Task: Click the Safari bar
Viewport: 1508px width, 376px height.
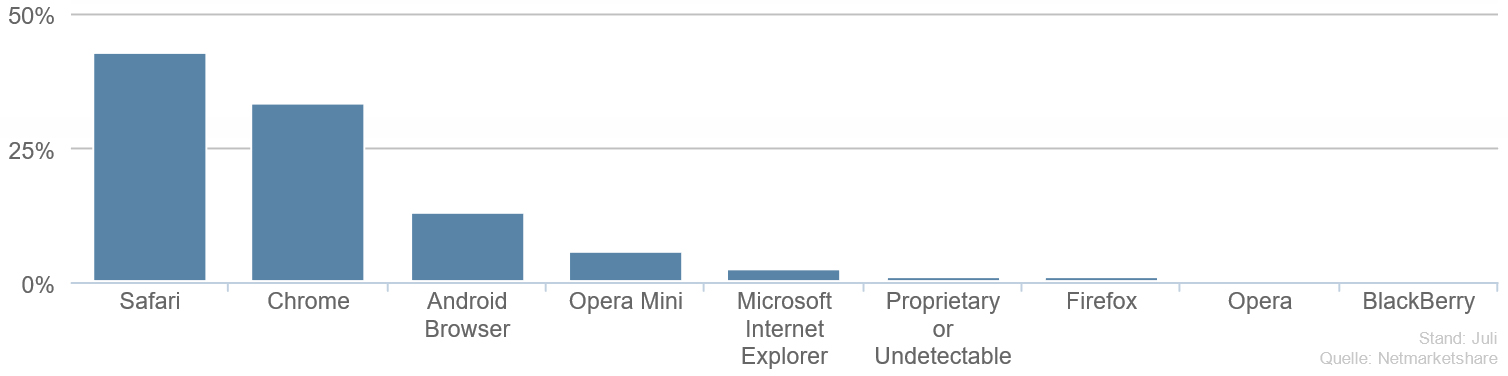Action: tap(150, 167)
